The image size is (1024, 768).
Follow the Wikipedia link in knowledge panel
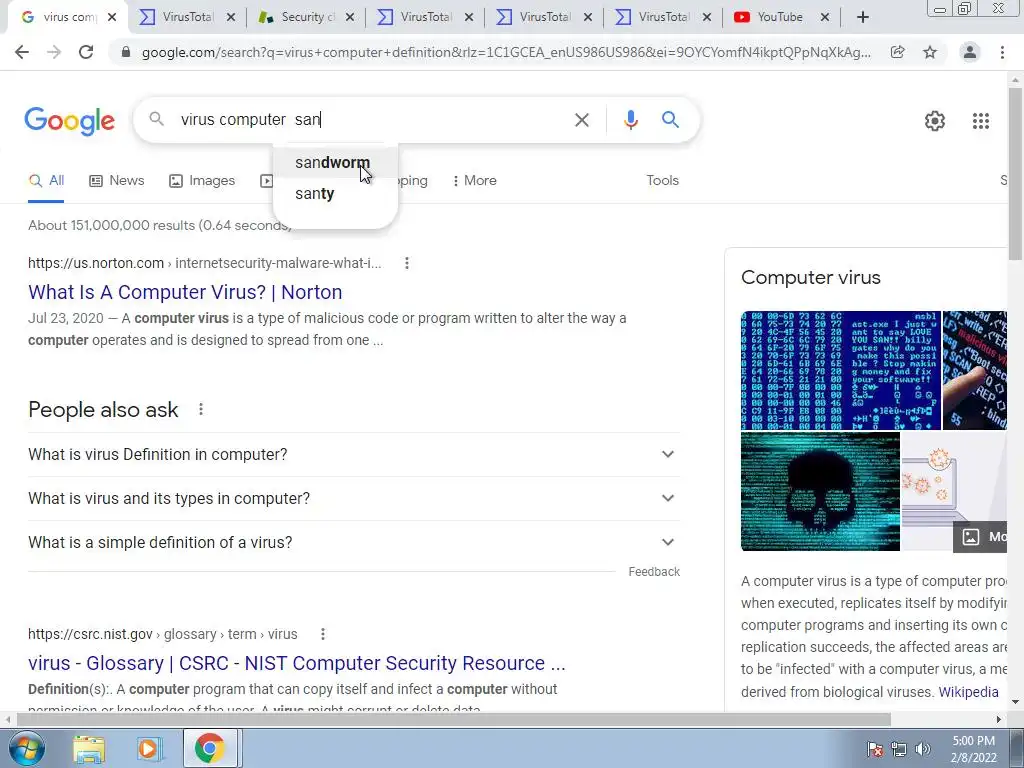point(968,692)
